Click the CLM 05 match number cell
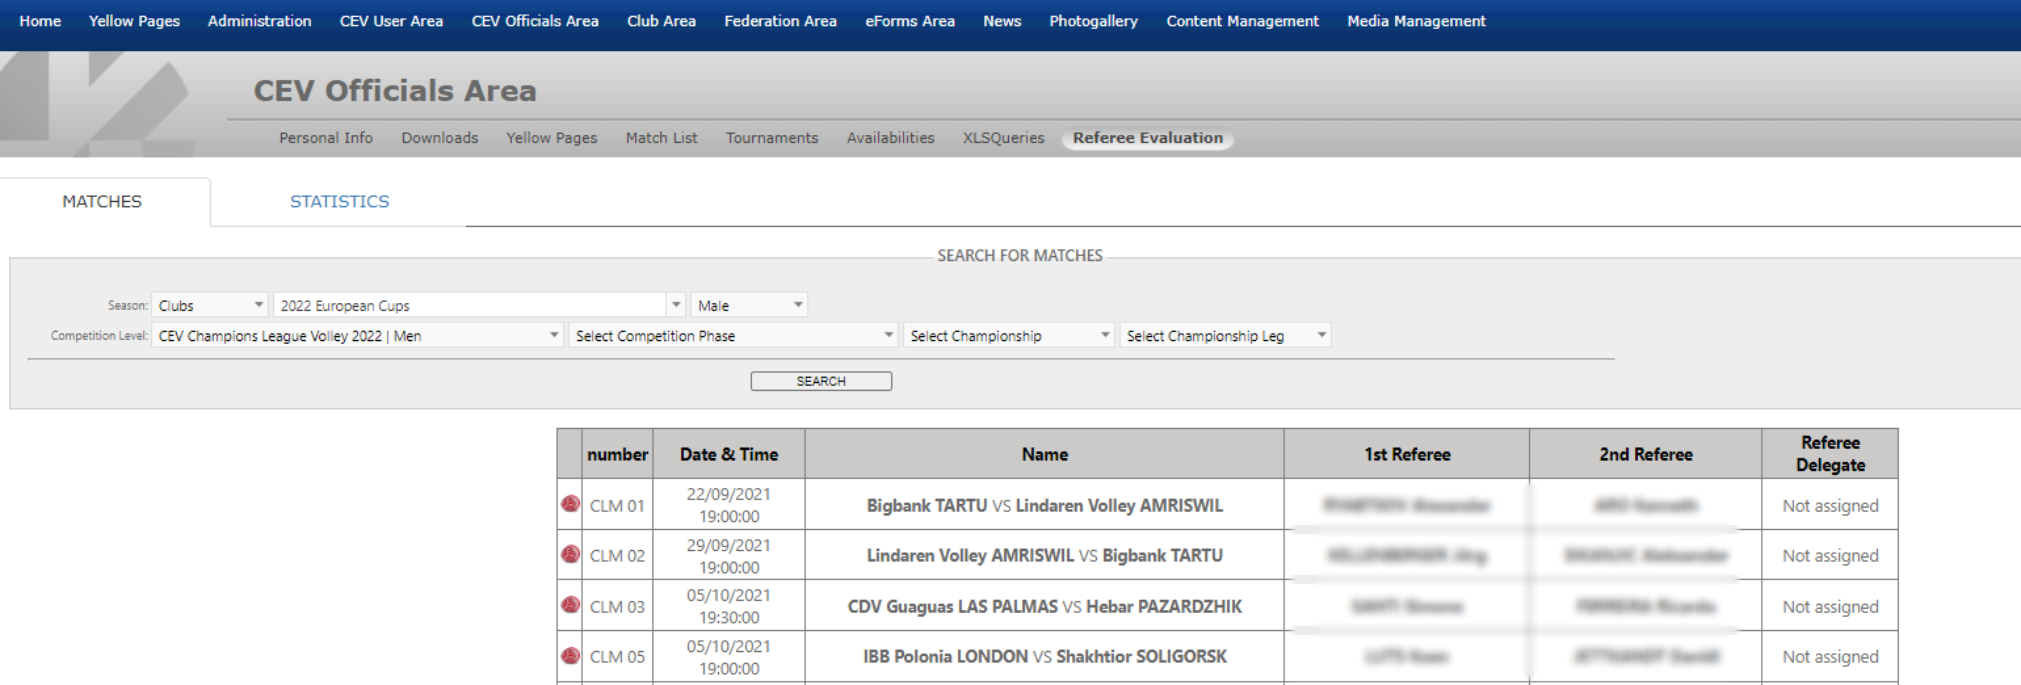The image size is (2021, 685). (617, 656)
